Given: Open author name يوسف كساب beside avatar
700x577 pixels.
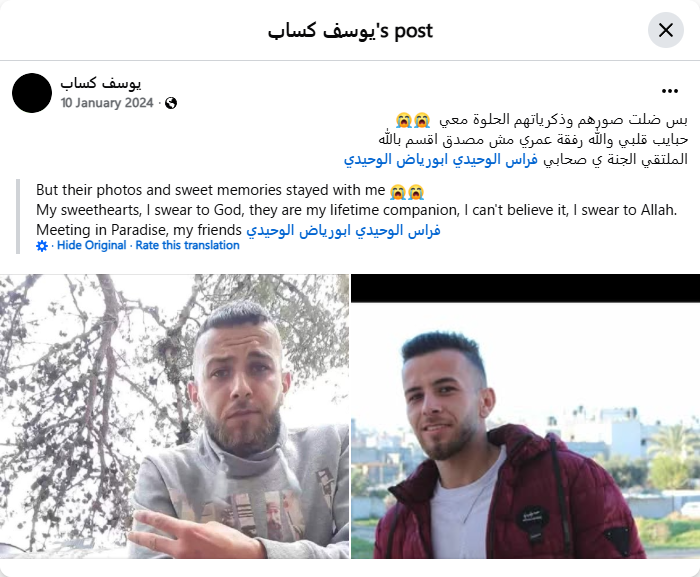Looking at the screenshot, I should (x=101, y=83).
